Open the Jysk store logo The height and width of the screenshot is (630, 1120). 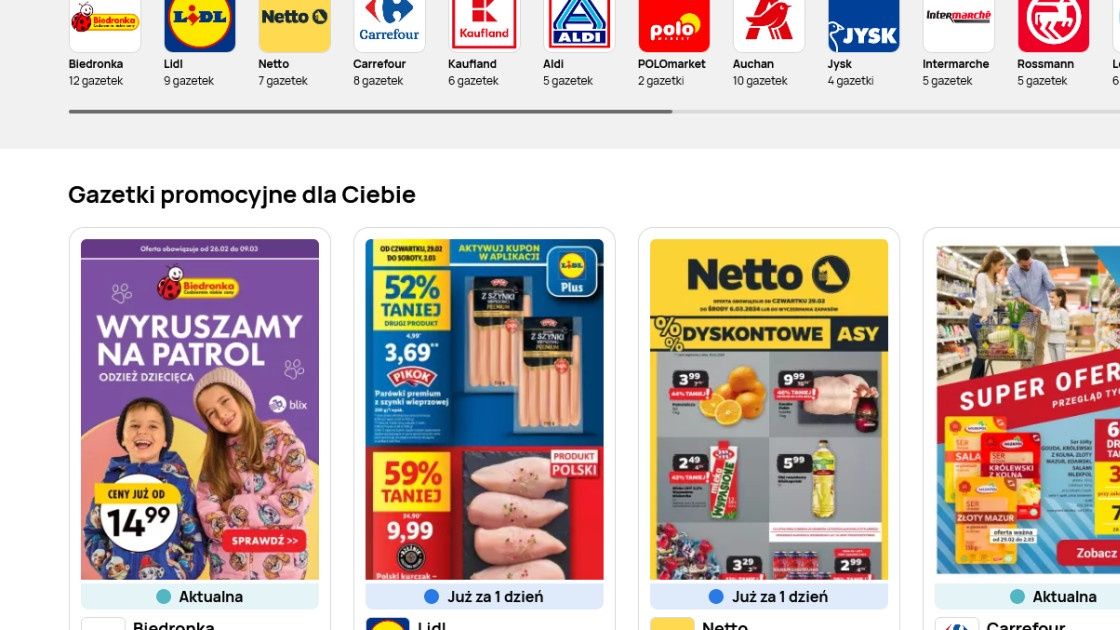tap(864, 25)
